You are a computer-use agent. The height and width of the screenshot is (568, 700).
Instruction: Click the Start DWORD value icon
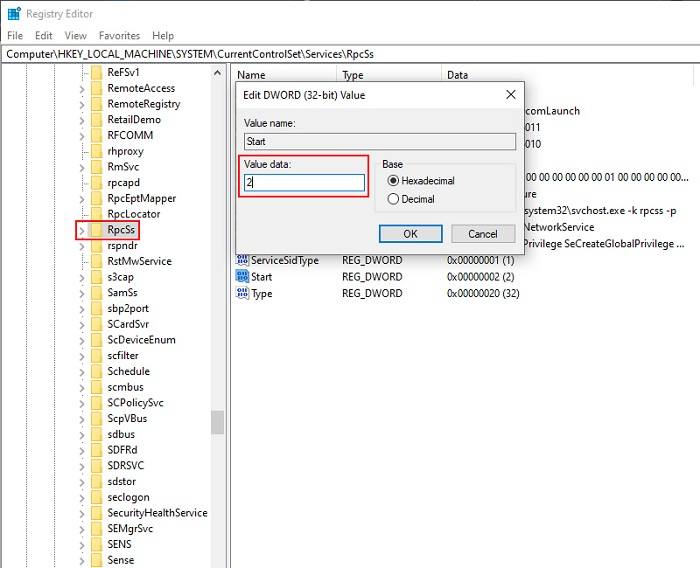[x=242, y=276]
